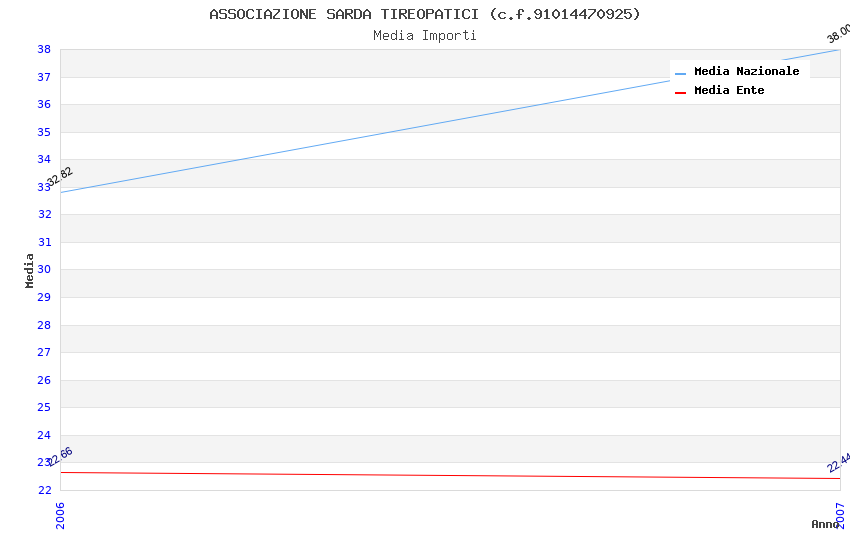This screenshot has height=550, width=850.
Task: Click the blue Media Nazionale legend swatch
Action: (680, 73)
